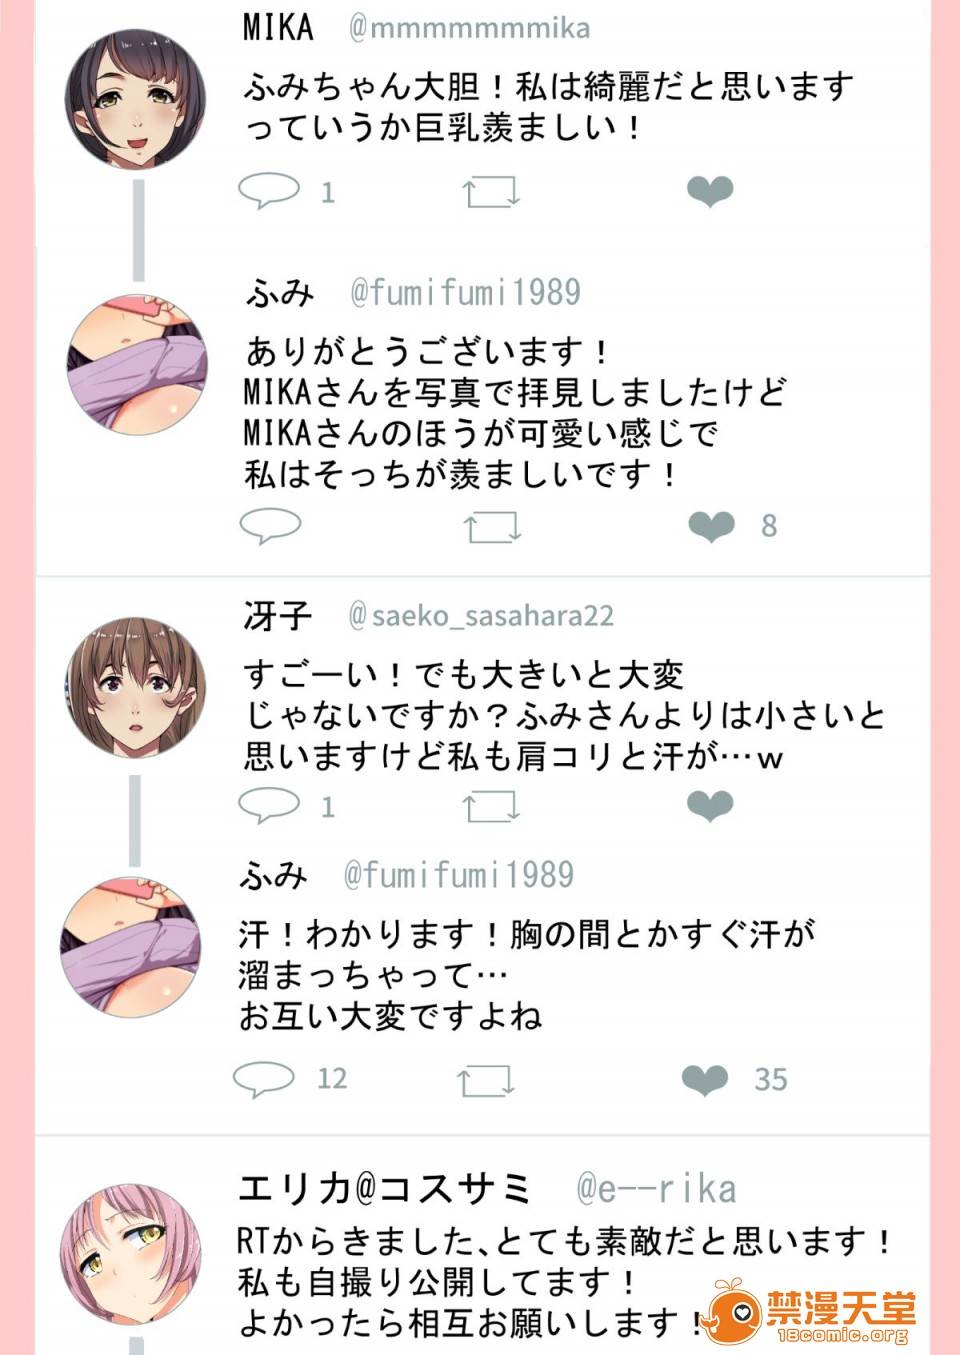Reply to ふみ's tweet thanking MIKA
This screenshot has height=1355, width=960.
pyautogui.click(x=270, y=525)
